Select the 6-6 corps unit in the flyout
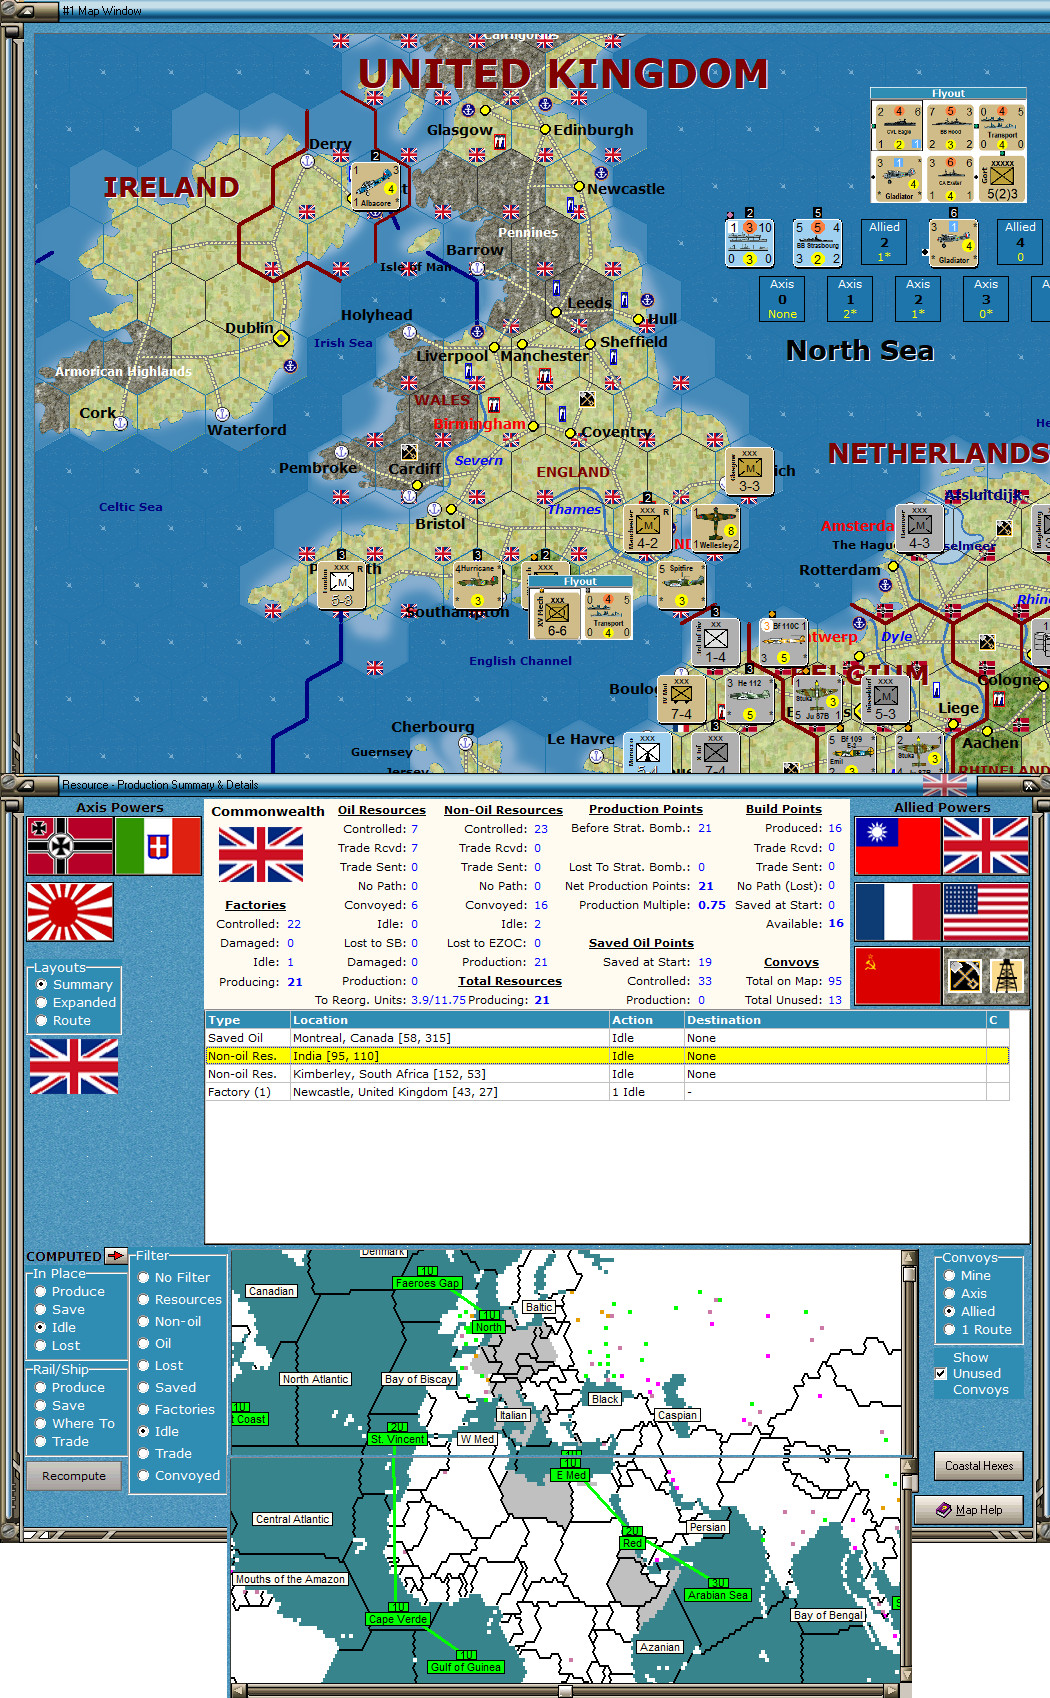The width and height of the screenshot is (1050, 1698). [556, 613]
